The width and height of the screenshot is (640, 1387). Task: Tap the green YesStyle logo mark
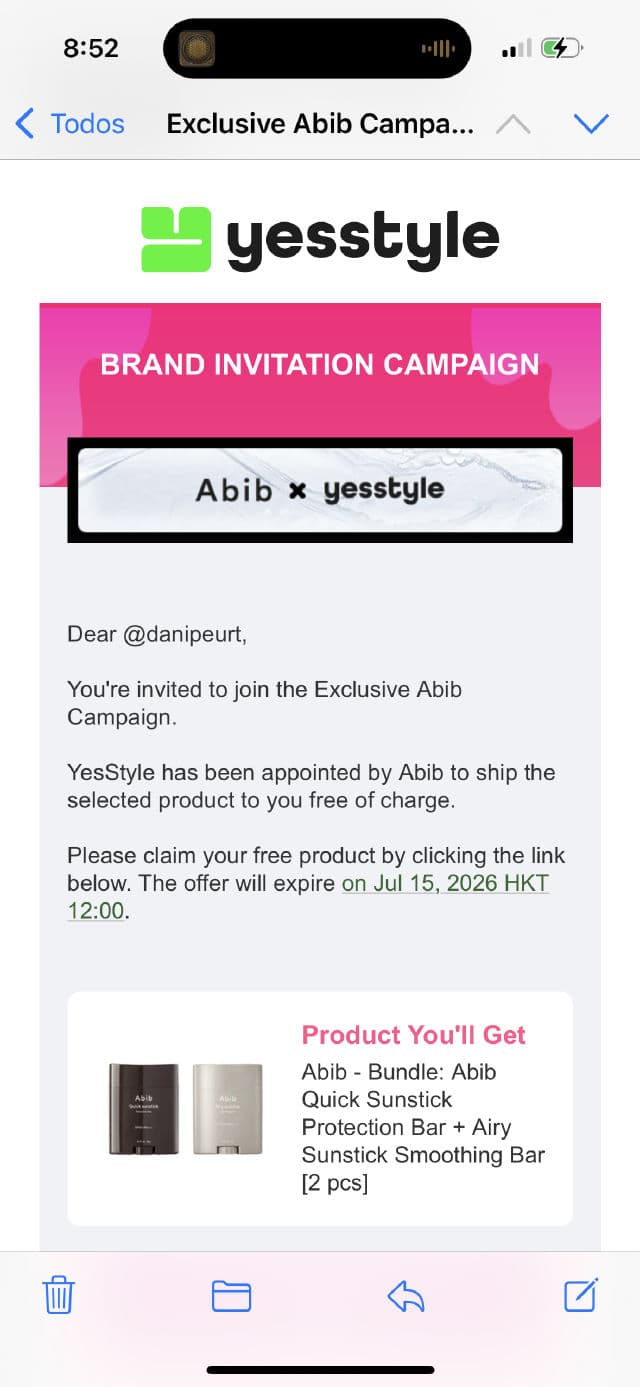pos(176,239)
